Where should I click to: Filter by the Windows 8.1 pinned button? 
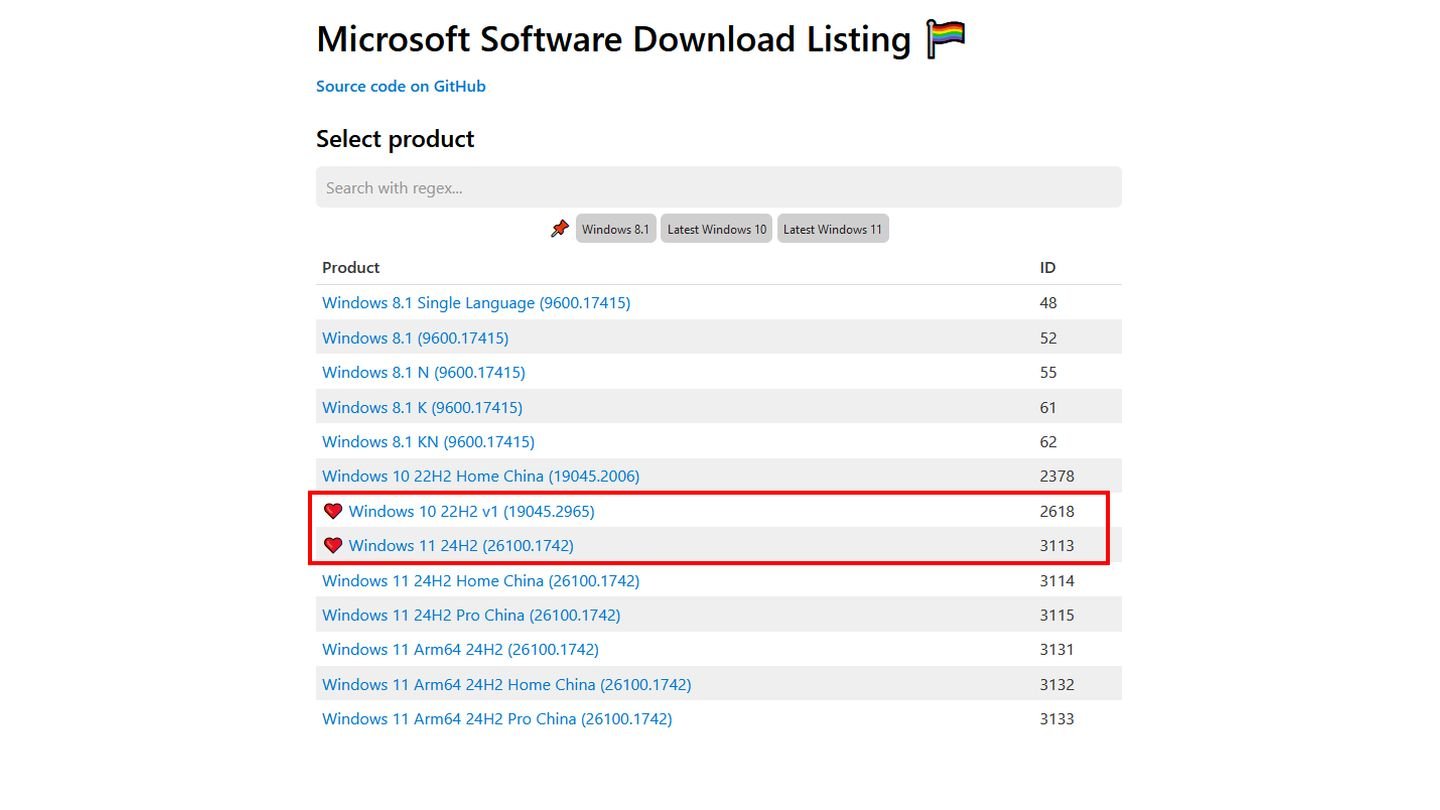[x=616, y=229]
